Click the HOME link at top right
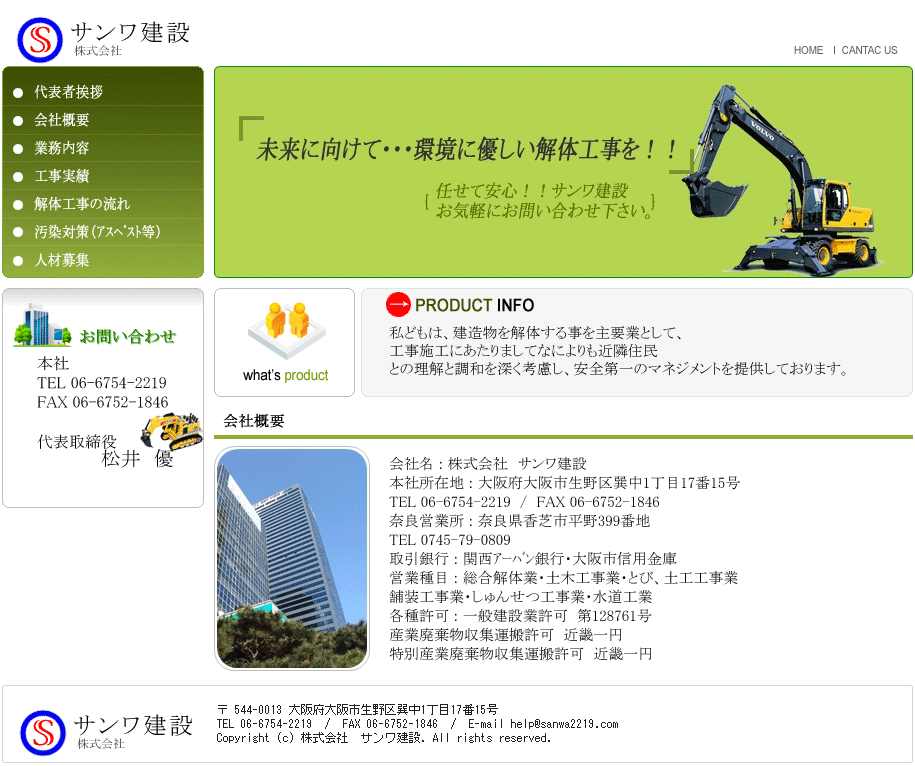Screen dimensions: 915x766 click(808, 50)
